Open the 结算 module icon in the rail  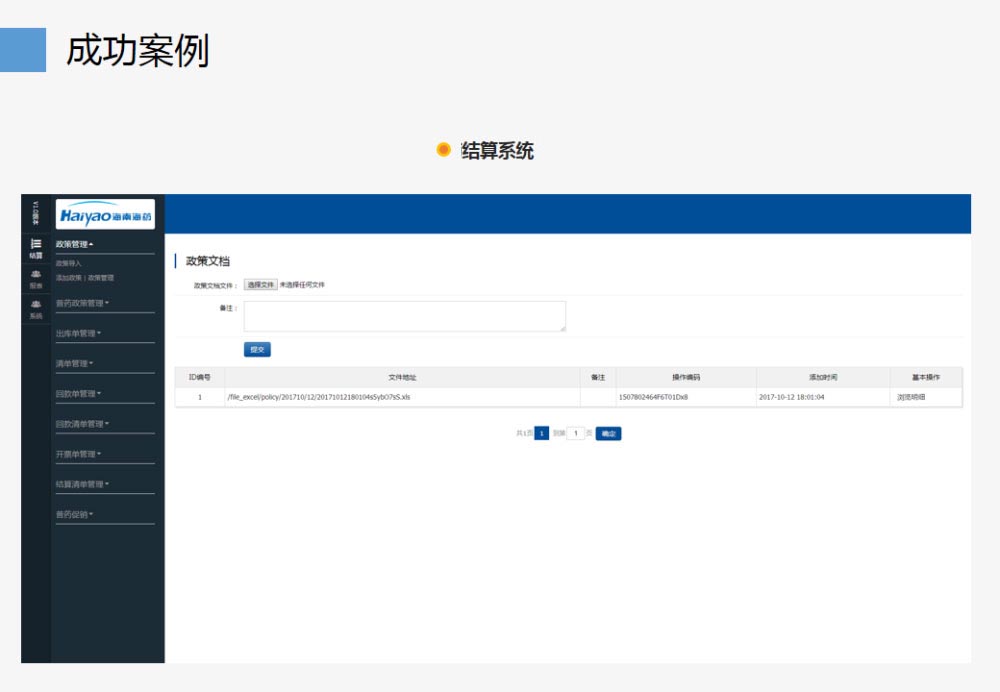click(x=36, y=248)
